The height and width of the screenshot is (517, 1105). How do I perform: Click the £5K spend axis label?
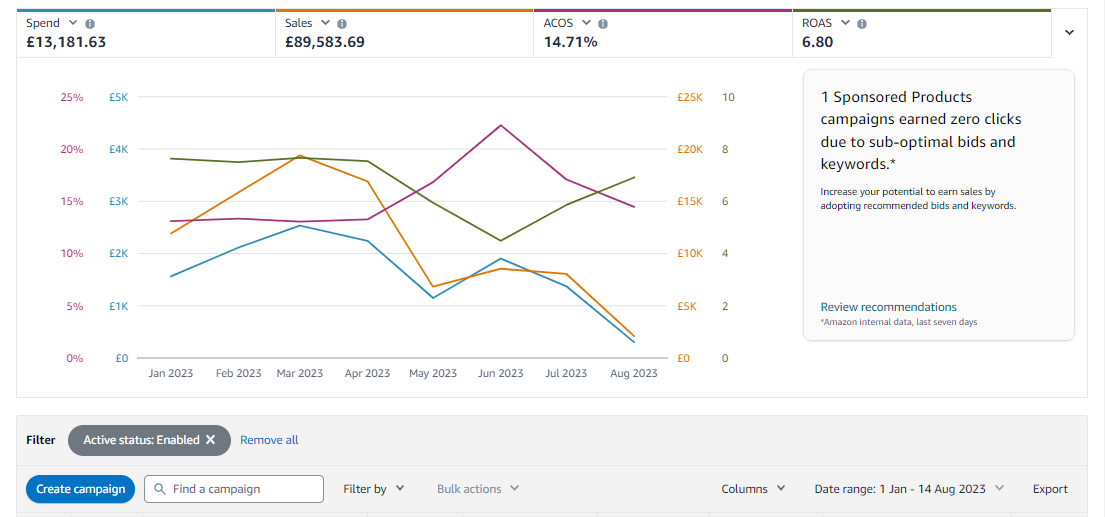(x=120, y=97)
